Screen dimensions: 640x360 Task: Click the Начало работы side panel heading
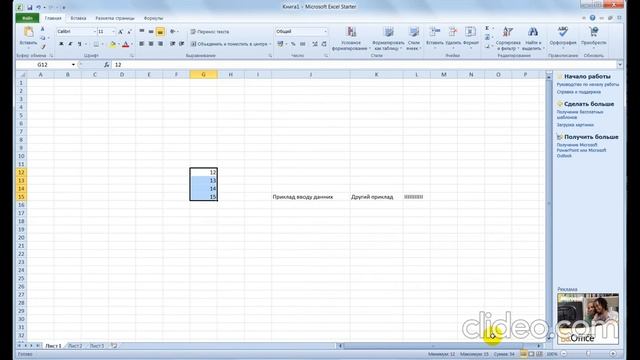(x=587, y=76)
